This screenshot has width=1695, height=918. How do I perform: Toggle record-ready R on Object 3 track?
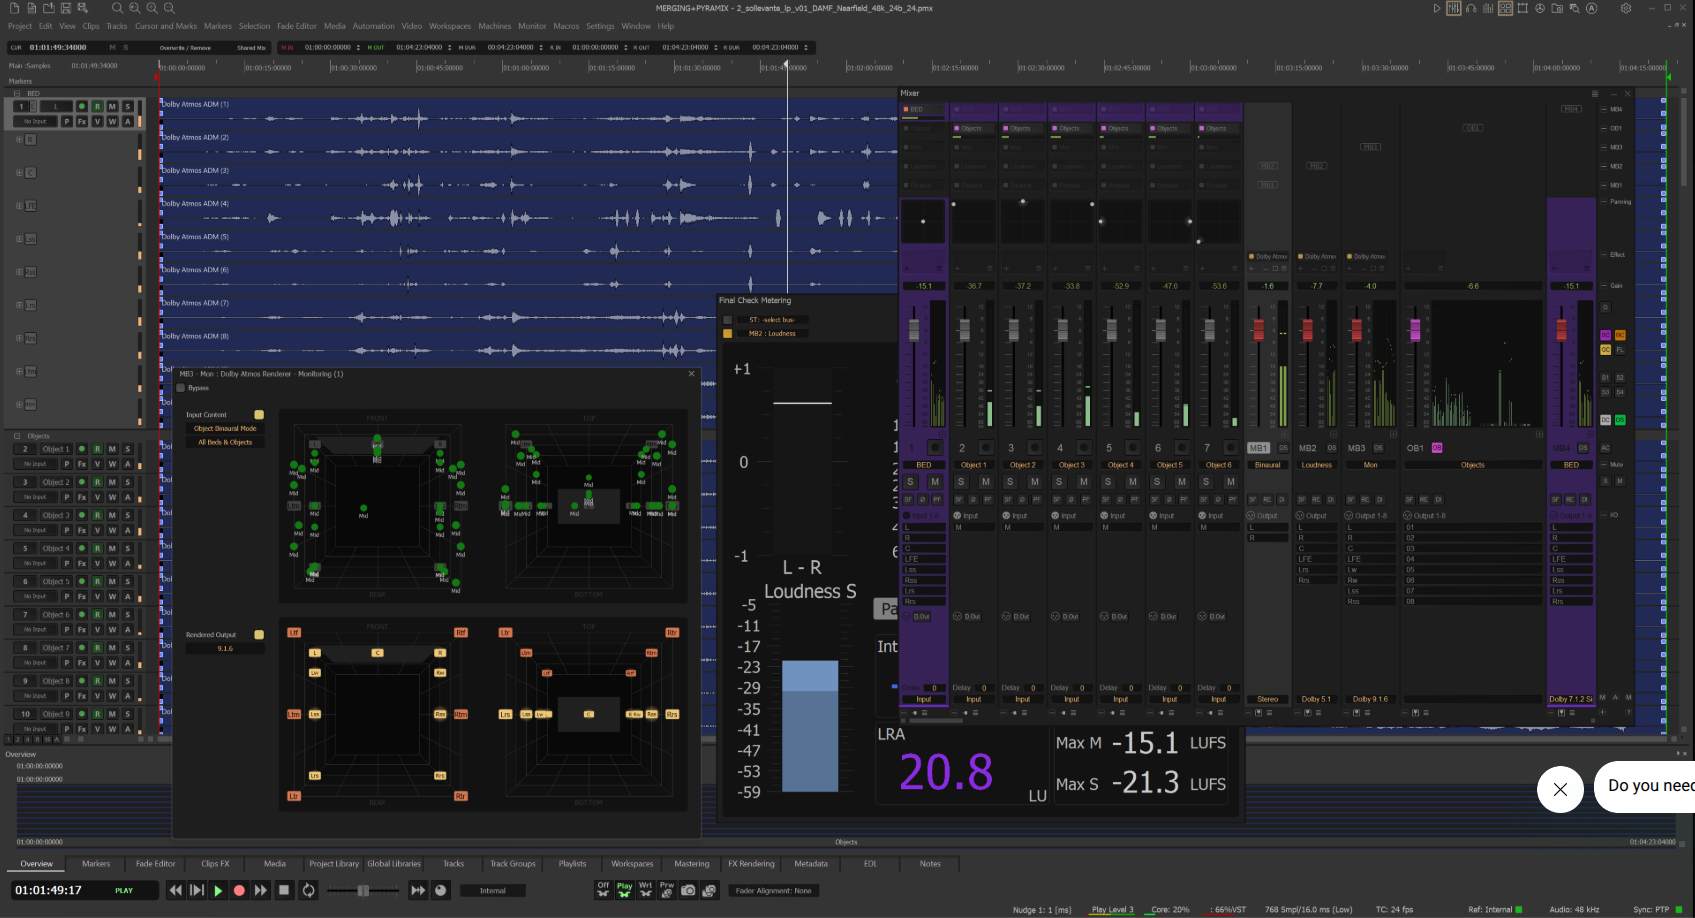point(97,515)
